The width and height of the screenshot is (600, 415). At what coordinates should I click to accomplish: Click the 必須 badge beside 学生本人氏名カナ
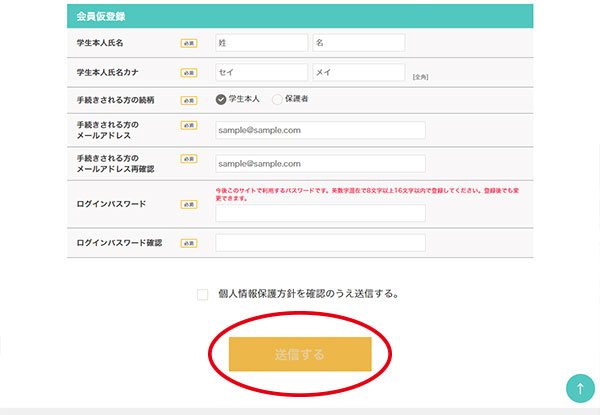click(x=189, y=73)
